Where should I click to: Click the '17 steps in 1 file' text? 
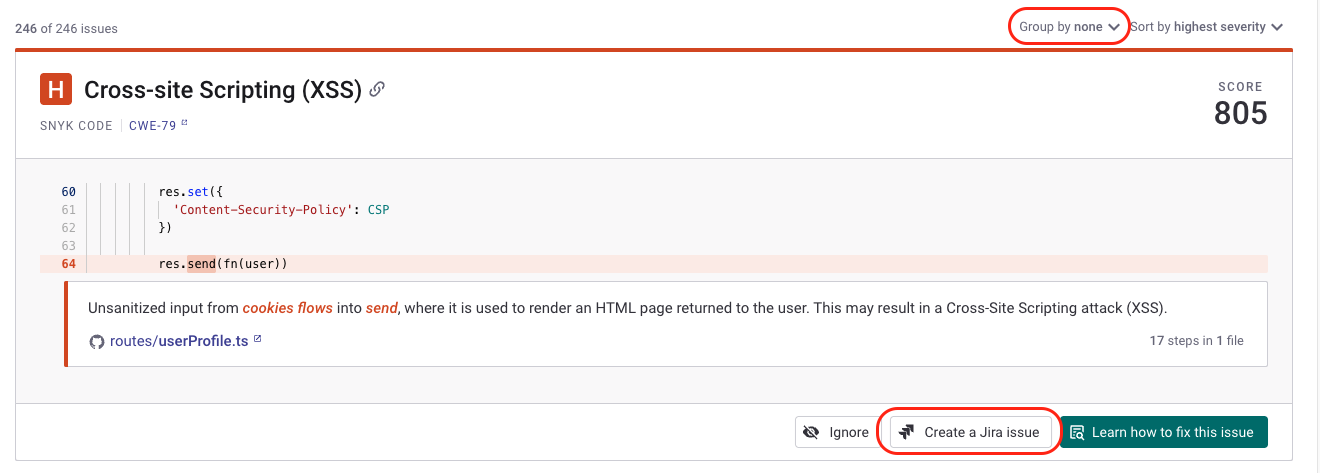pyautogui.click(x=1196, y=341)
